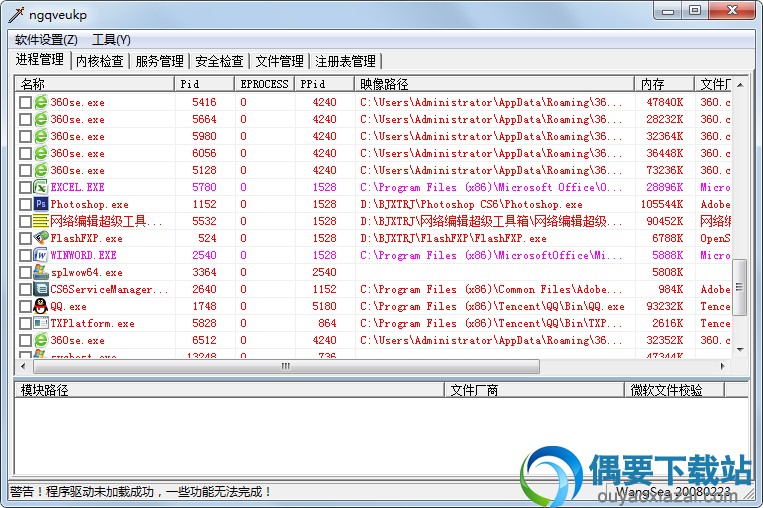Click the WINWORD.EXE process icon
The height and width of the screenshot is (508, 763).
coord(41,255)
